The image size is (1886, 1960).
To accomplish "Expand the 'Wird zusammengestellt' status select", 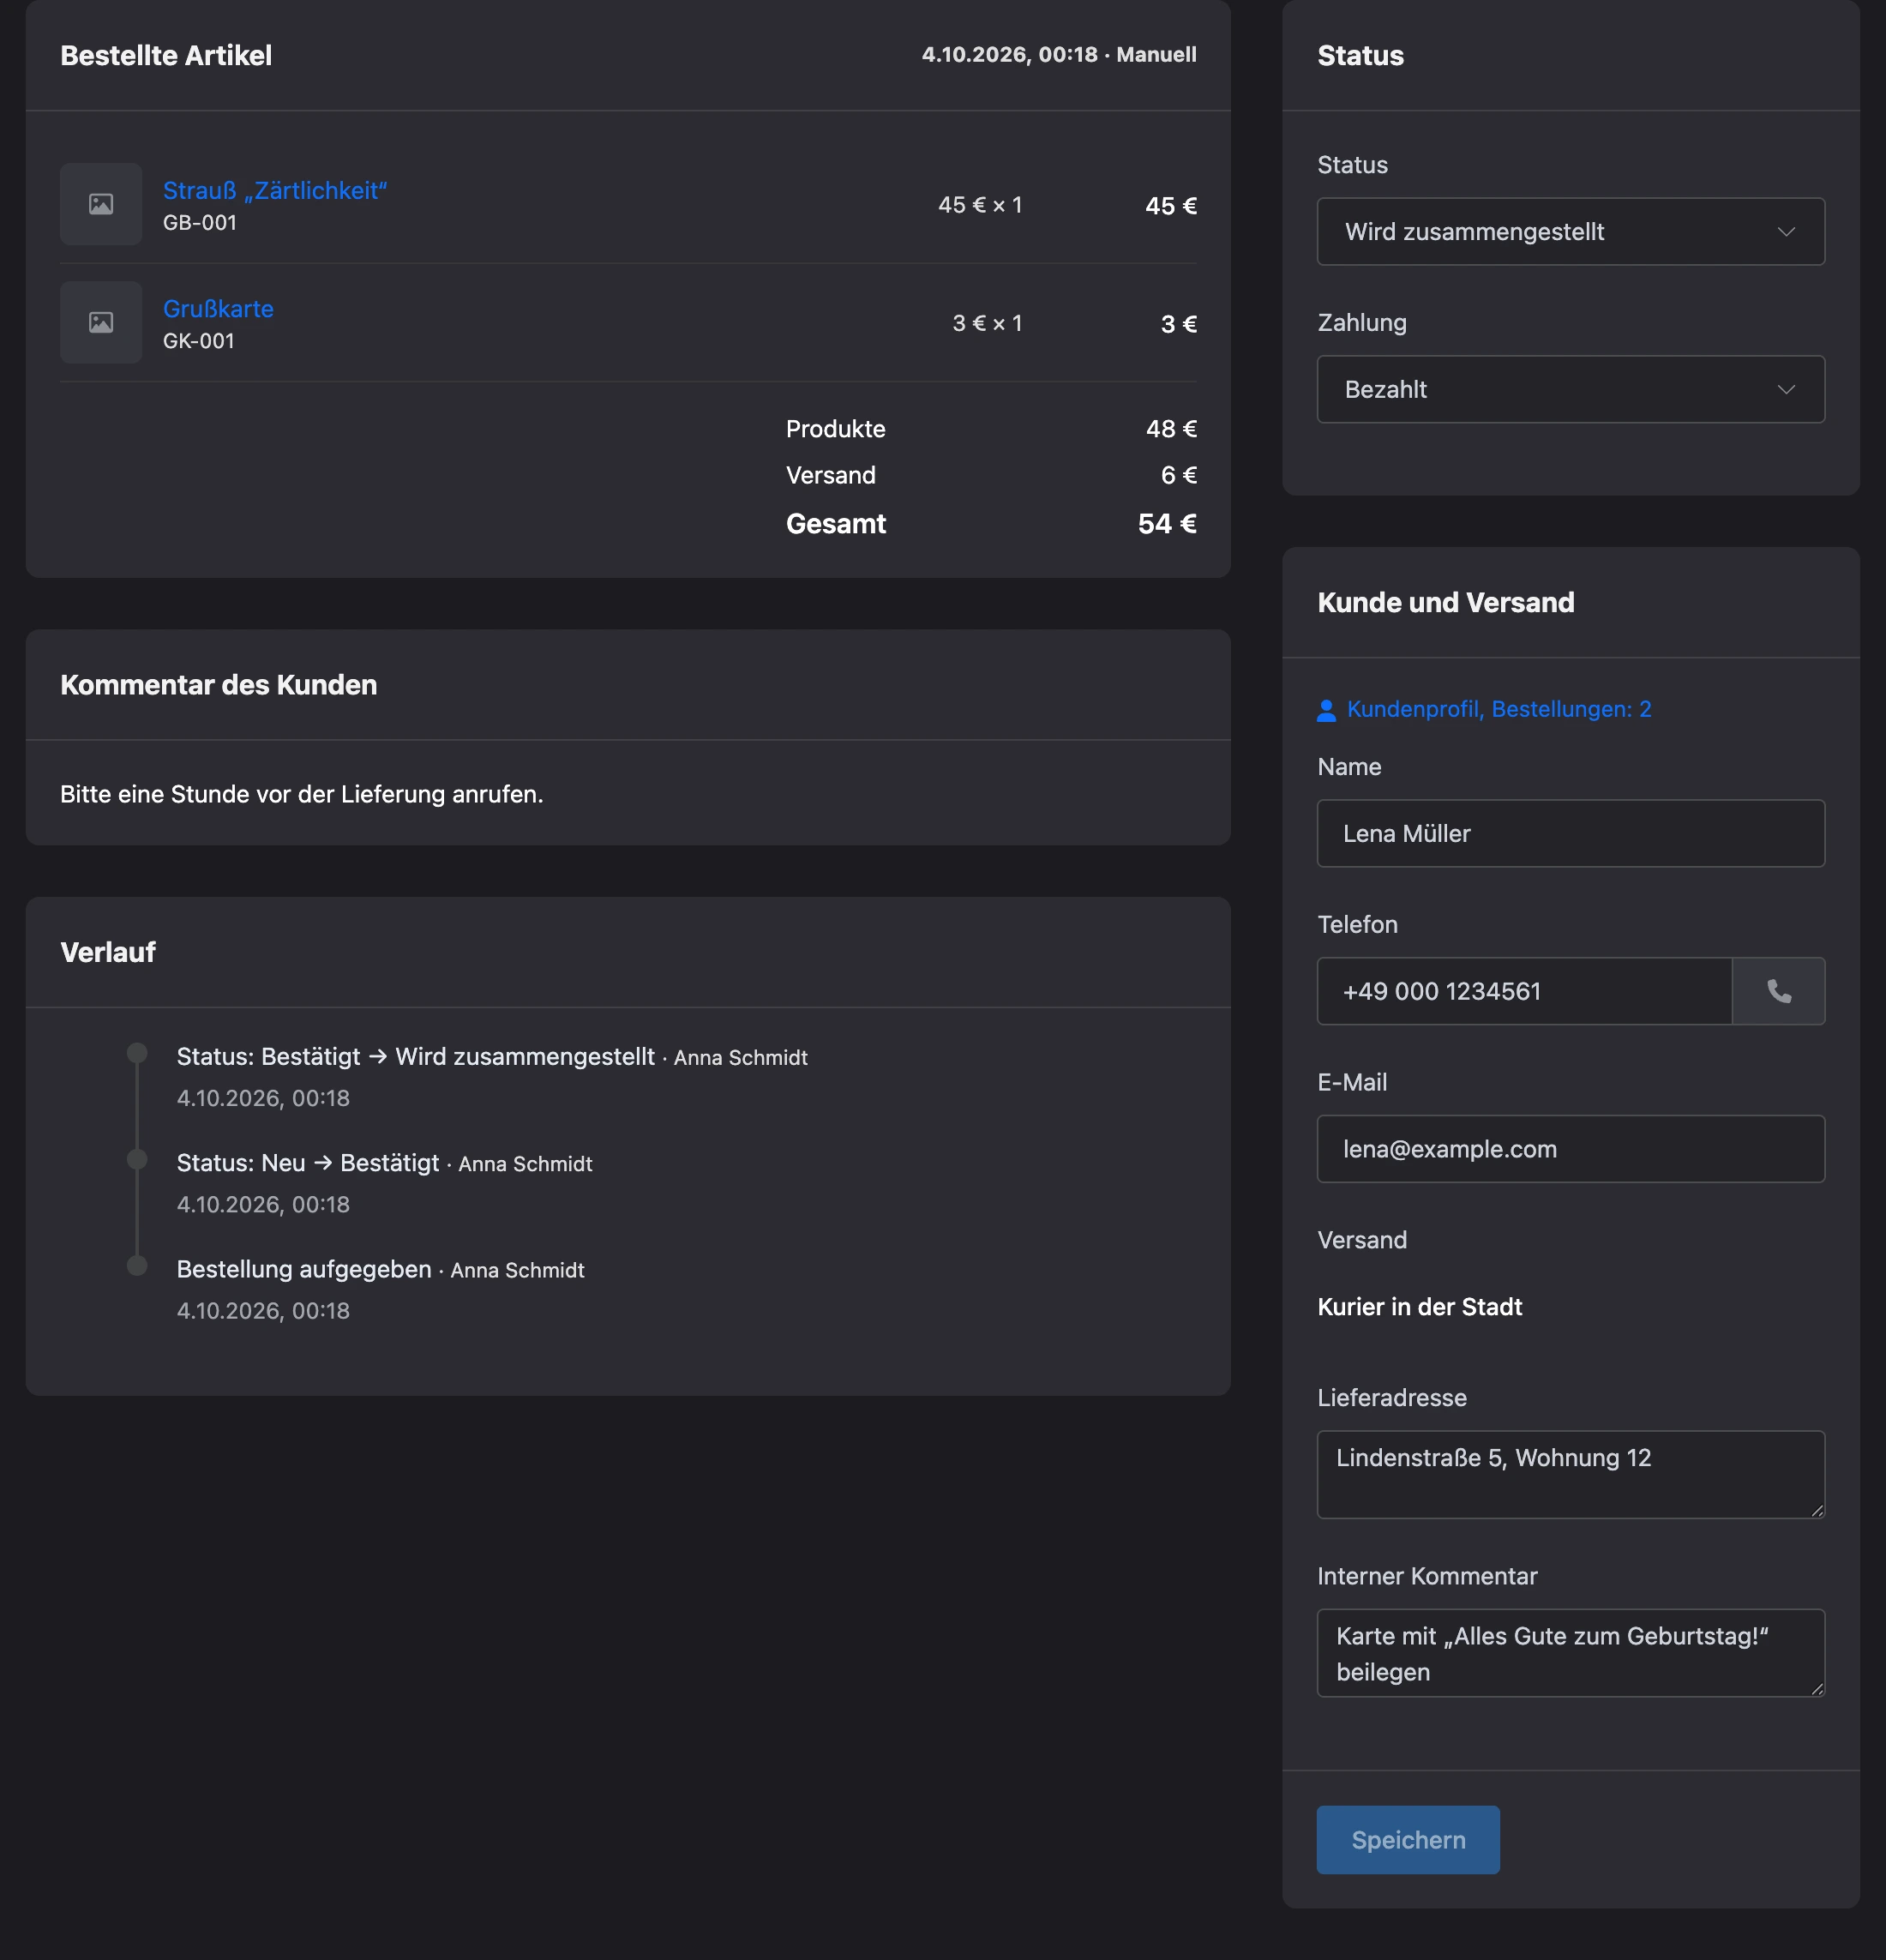I will (1571, 231).
